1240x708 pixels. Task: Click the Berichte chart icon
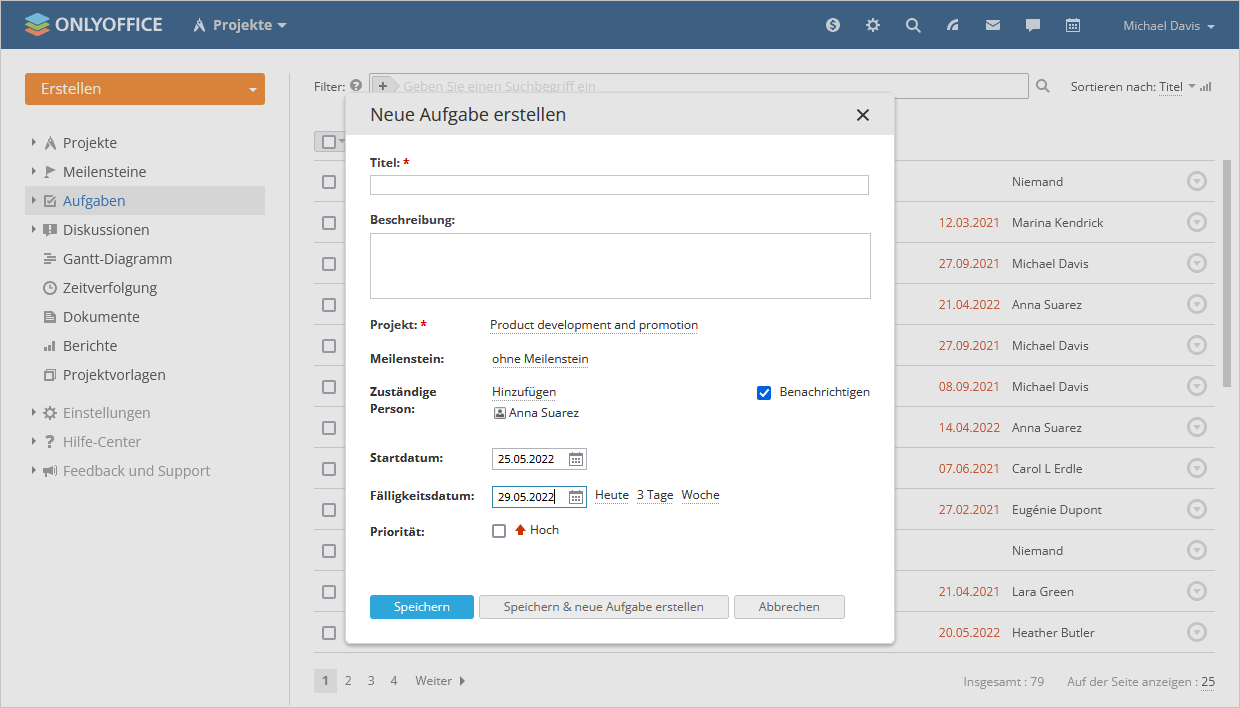coord(50,346)
